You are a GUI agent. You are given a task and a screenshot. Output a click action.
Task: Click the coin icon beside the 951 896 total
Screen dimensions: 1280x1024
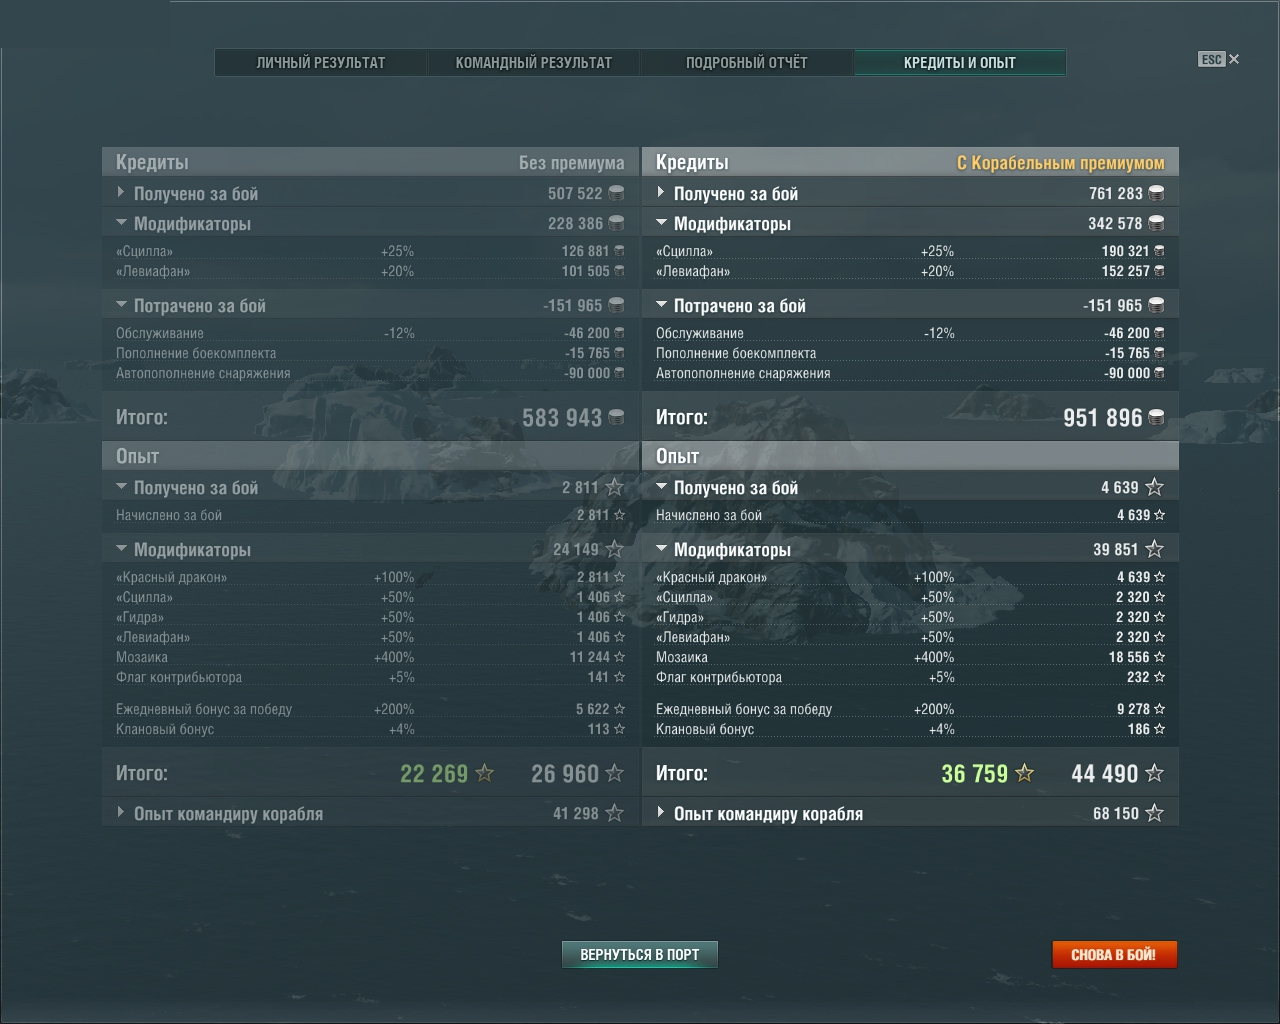click(1156, 418)
